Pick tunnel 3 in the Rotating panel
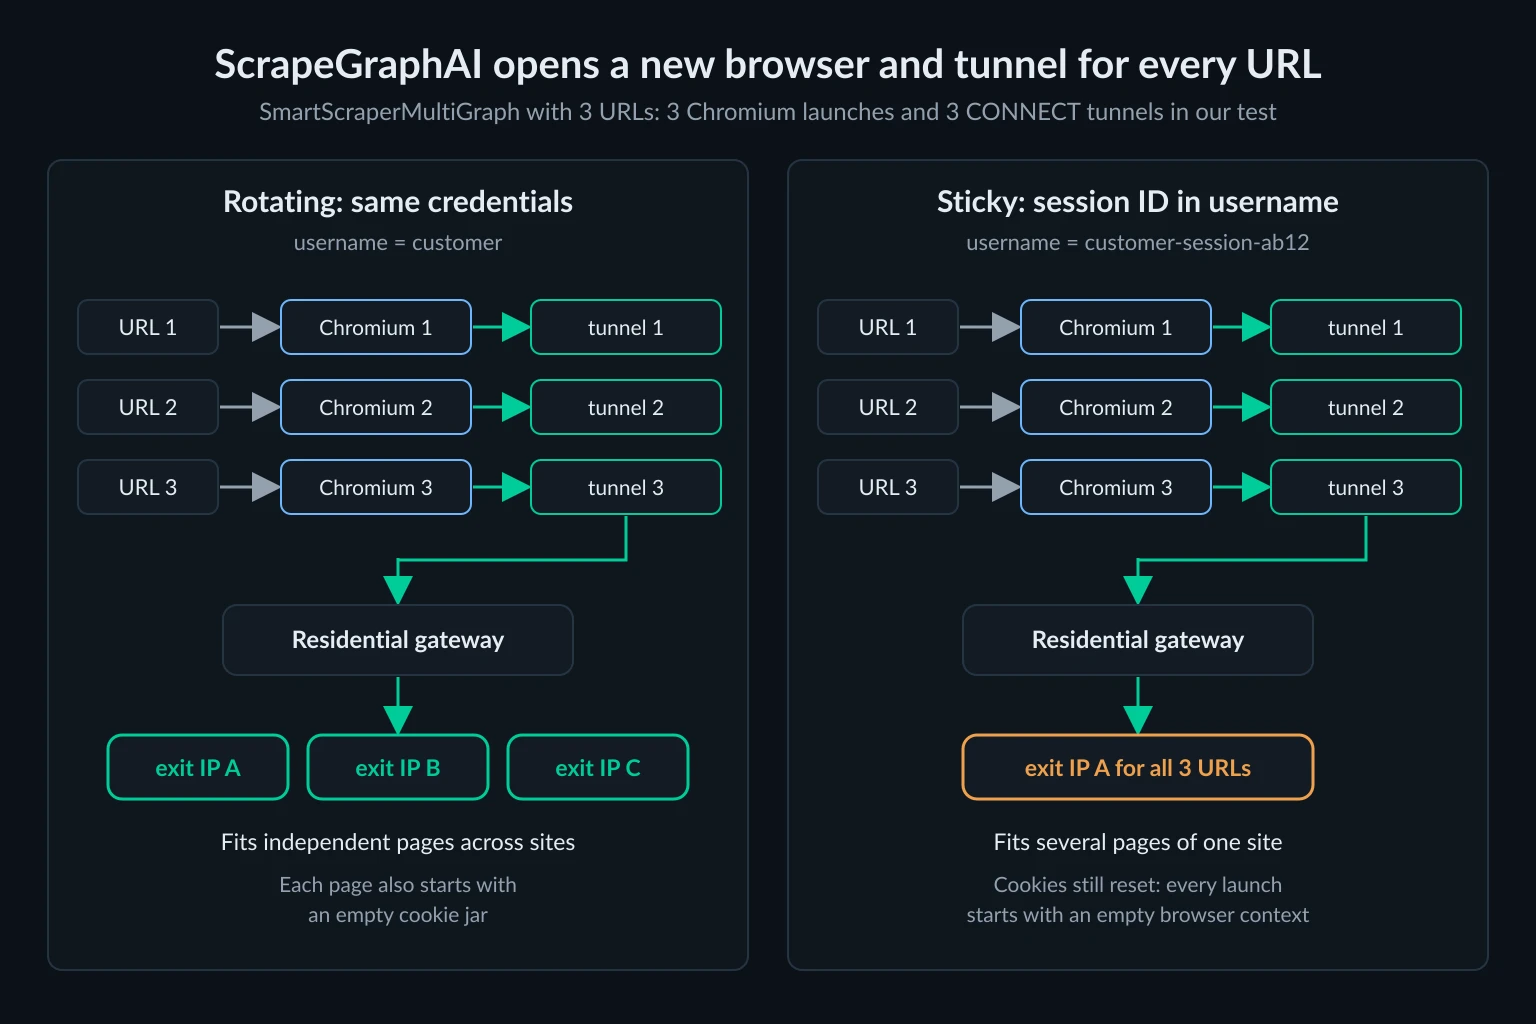This screenshot has width=1536, height=1024. 626,487
